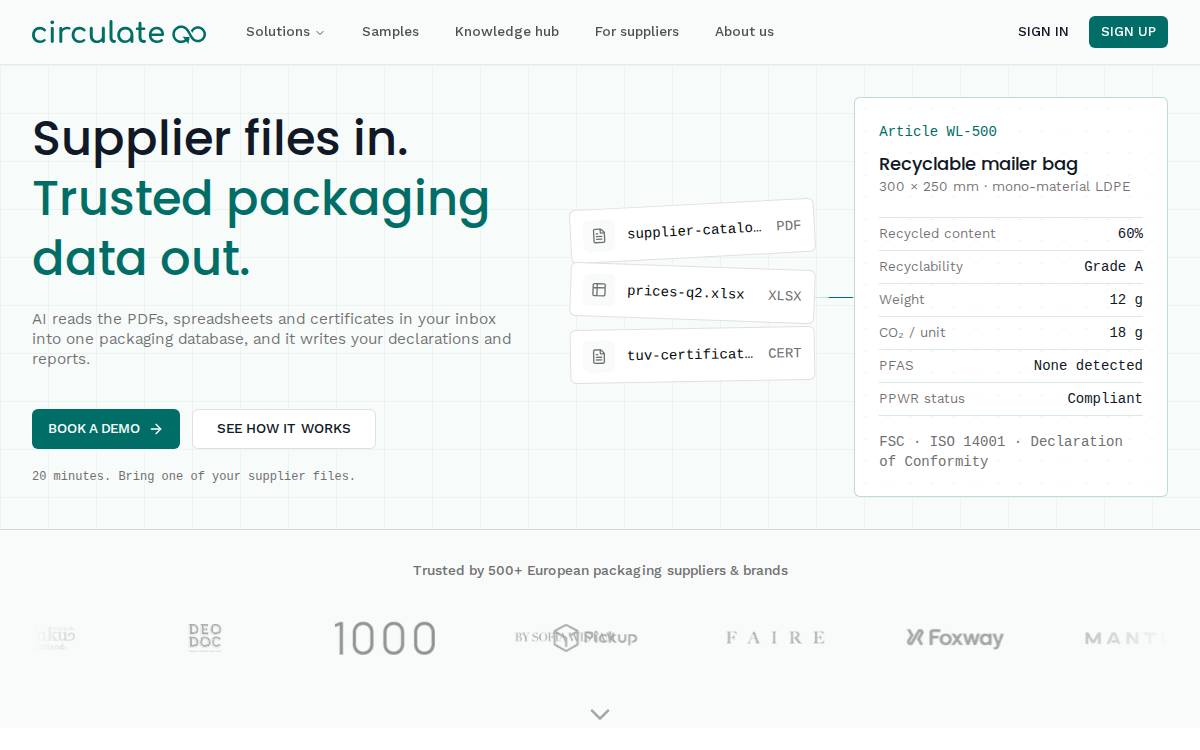Select the supplier-catalog file name
The width and height of the screenshot is (1200, 750).
pos(694,230)
